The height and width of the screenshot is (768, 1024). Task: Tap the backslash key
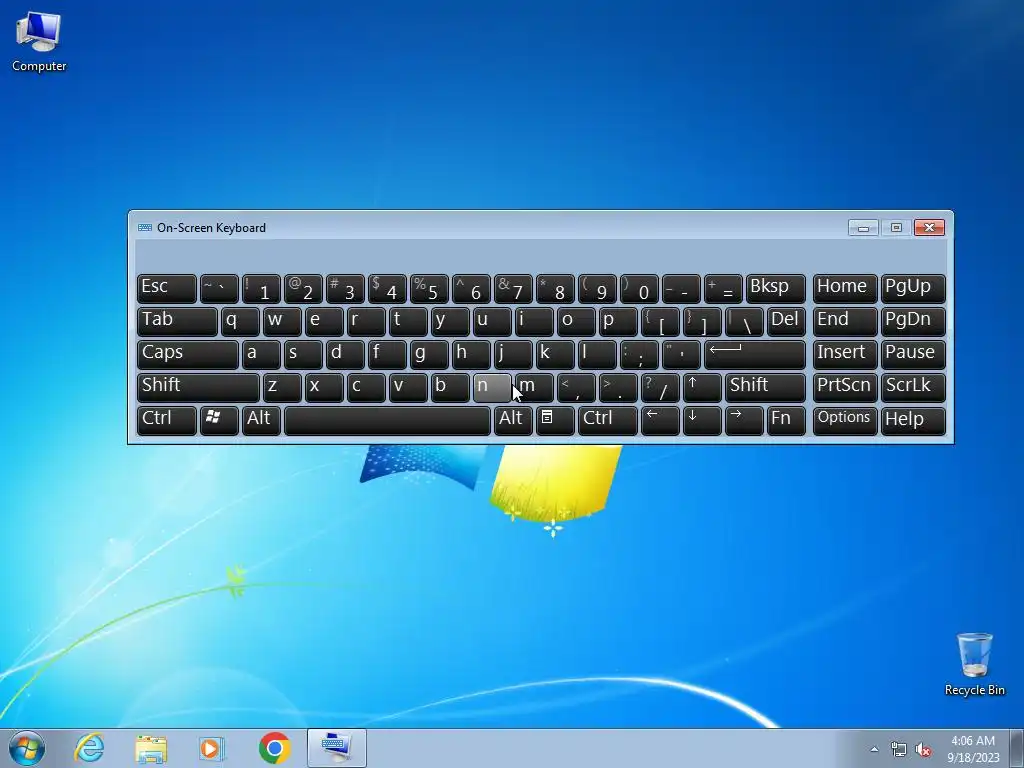coord(744,322)
